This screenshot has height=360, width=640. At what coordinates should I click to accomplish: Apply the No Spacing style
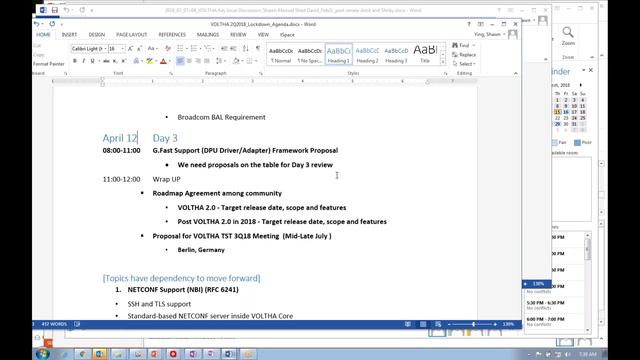pos(310,55)
